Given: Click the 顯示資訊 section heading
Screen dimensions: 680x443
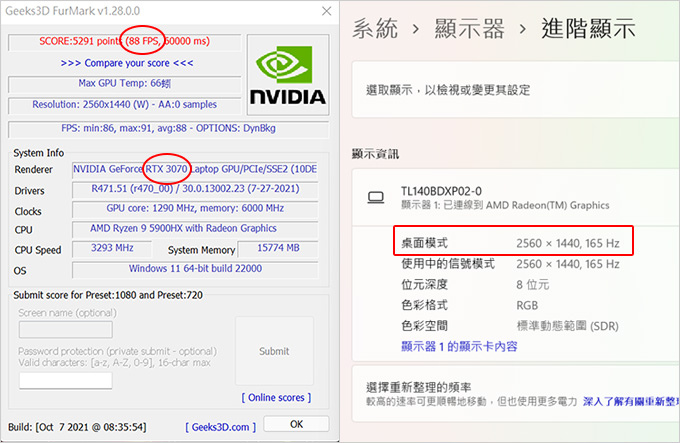Looking at the screenshot, I should [x=375, y=154].
